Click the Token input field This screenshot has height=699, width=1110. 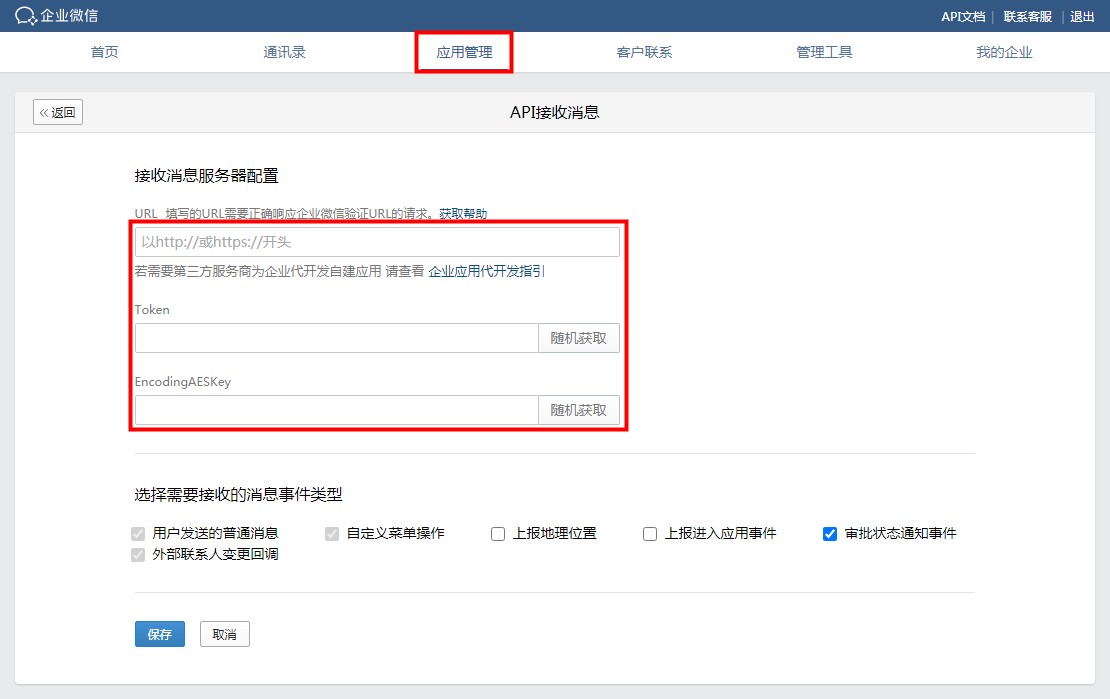click(336, 338)
